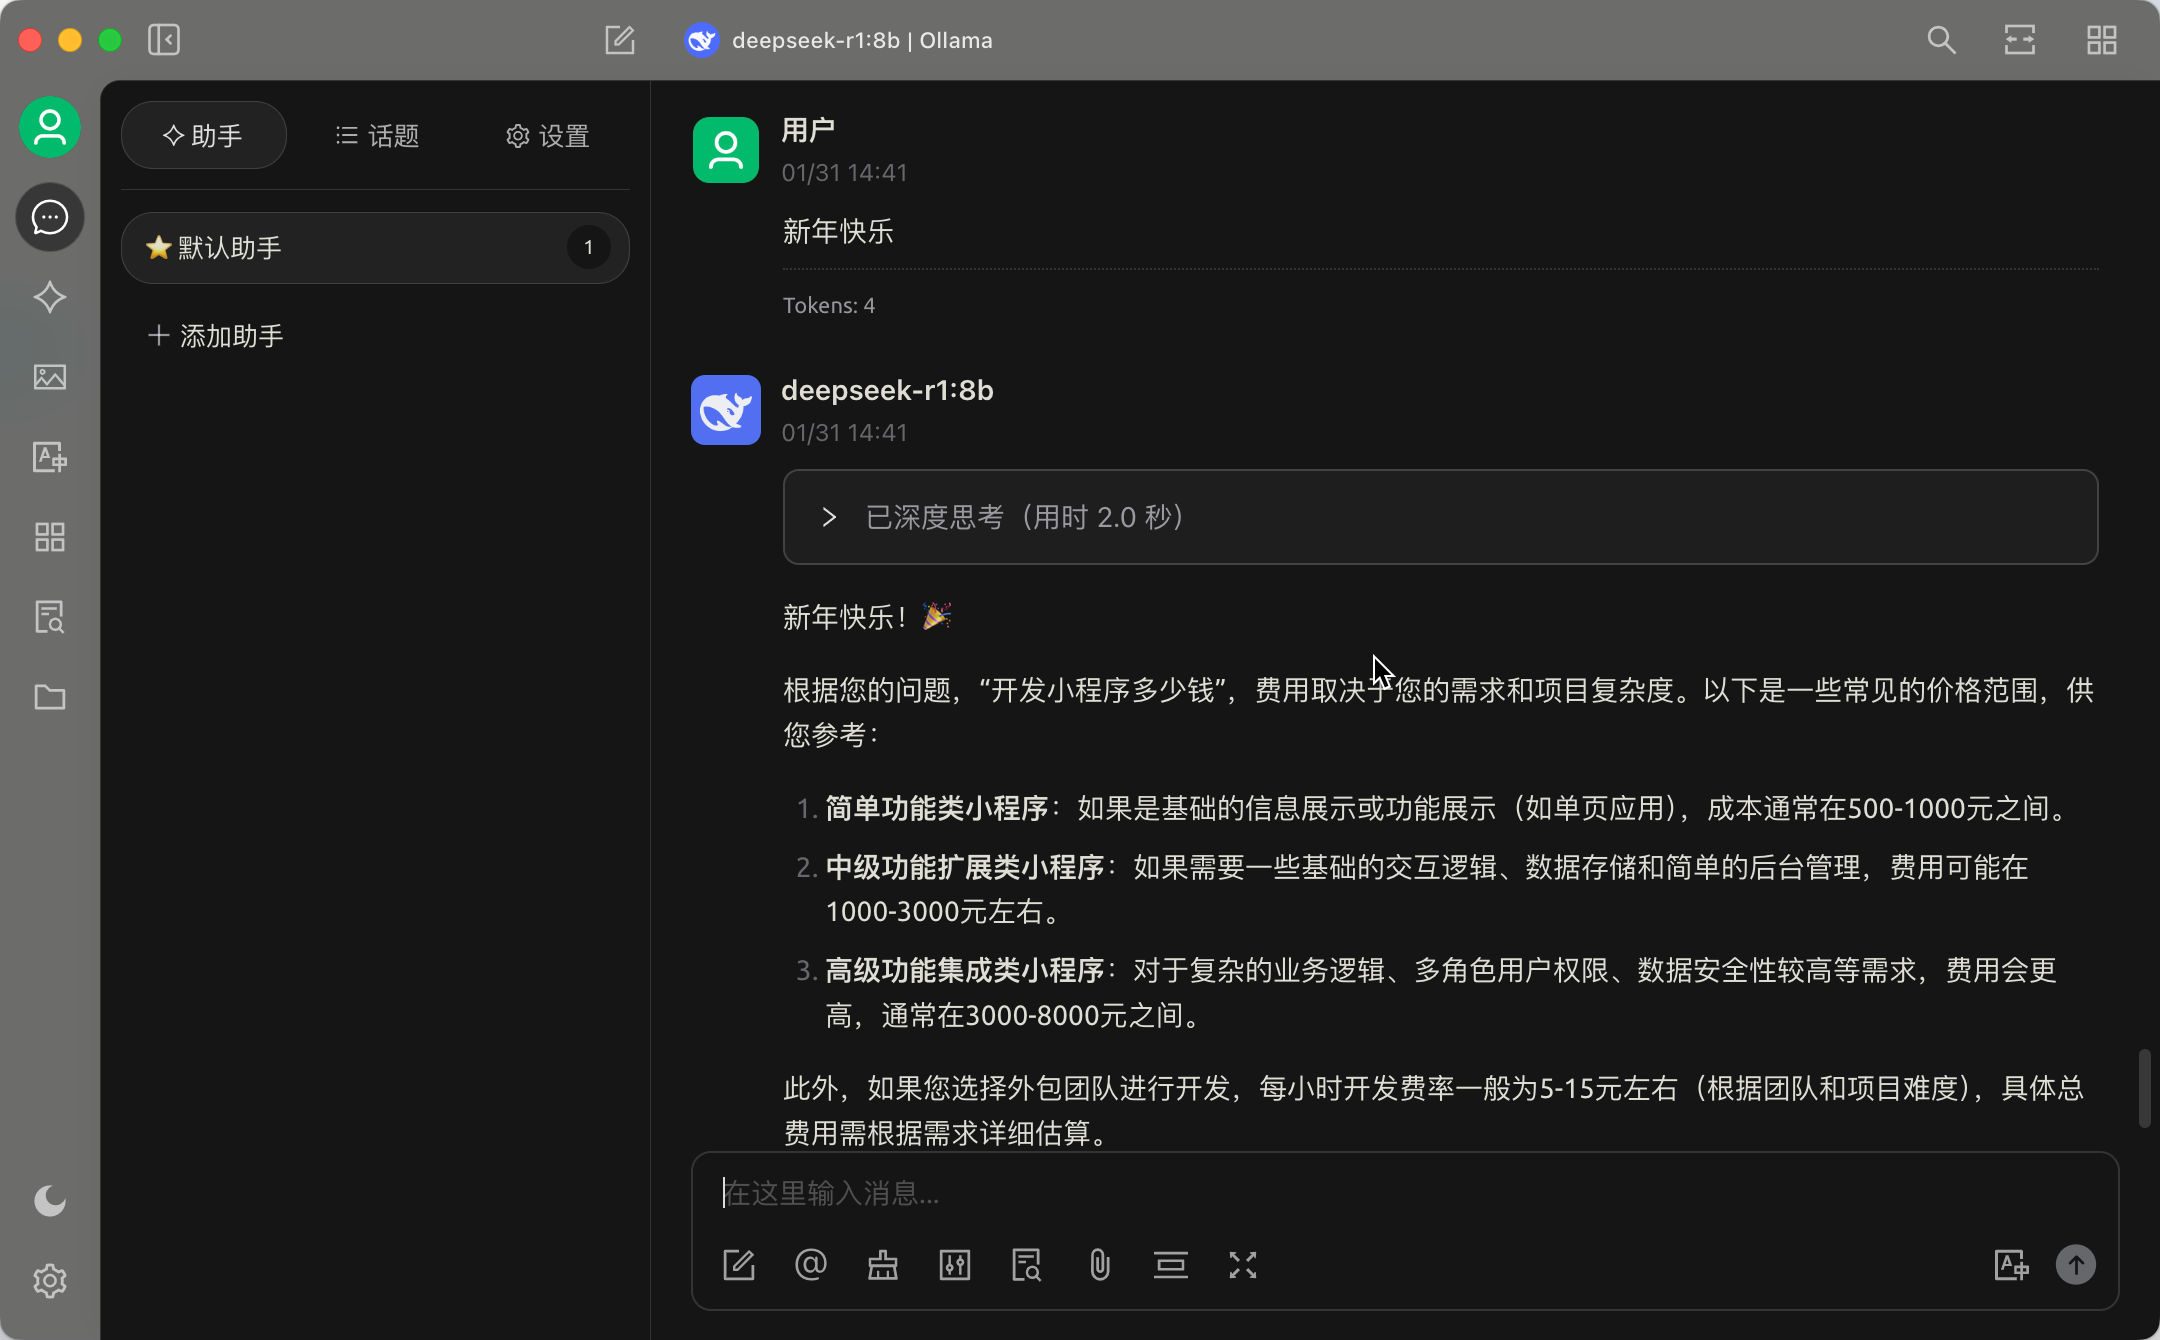
Task: Open the deepseek-r1:8b model selector in title bar
Action: (840, 40)
